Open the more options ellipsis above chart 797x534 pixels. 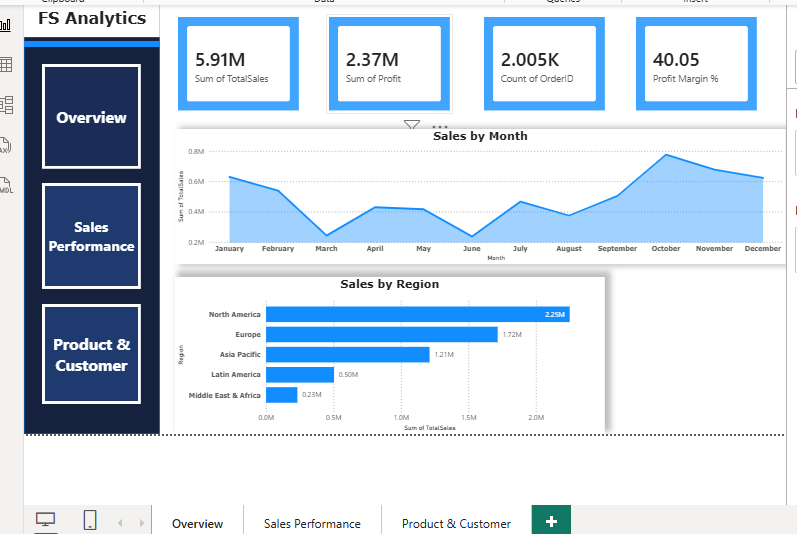click(x=440, y=126)
